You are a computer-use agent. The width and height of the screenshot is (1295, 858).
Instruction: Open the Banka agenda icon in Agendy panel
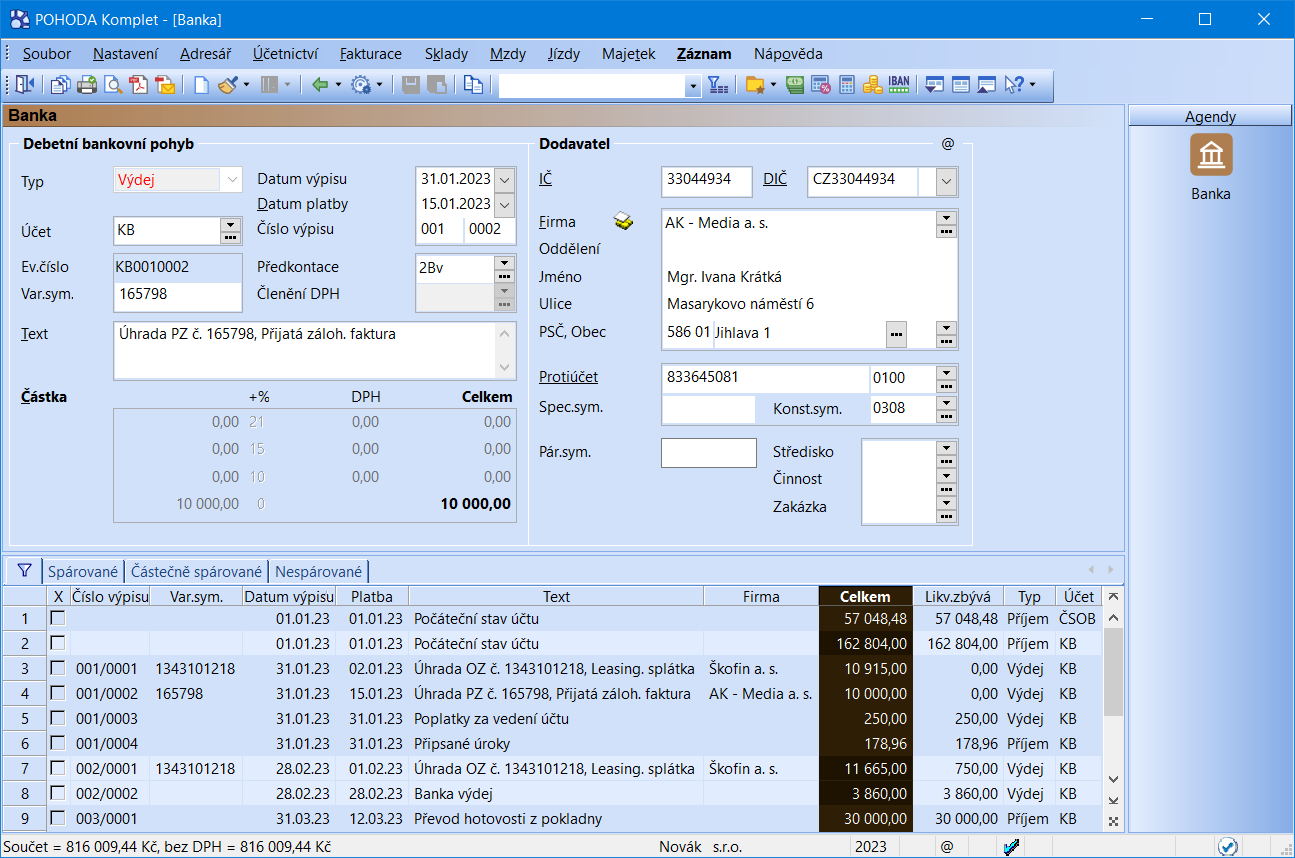(x=1211, y=155)
